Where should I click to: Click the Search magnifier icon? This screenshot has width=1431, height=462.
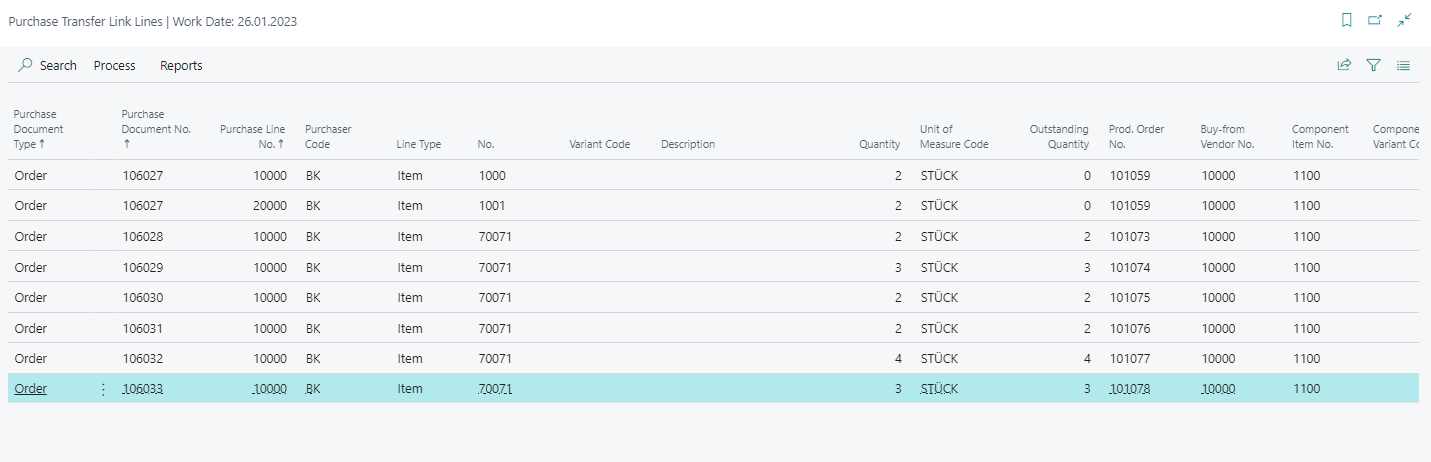click(x=26, y=65)
